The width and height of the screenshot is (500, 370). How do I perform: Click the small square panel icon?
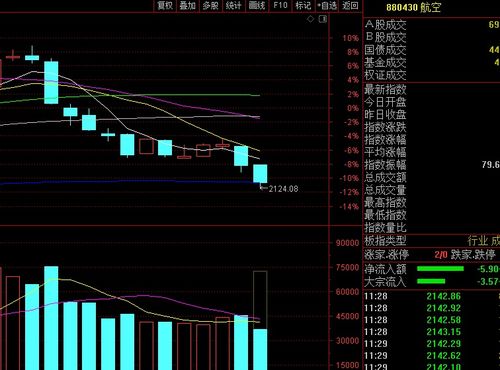[x=323, y=19]
